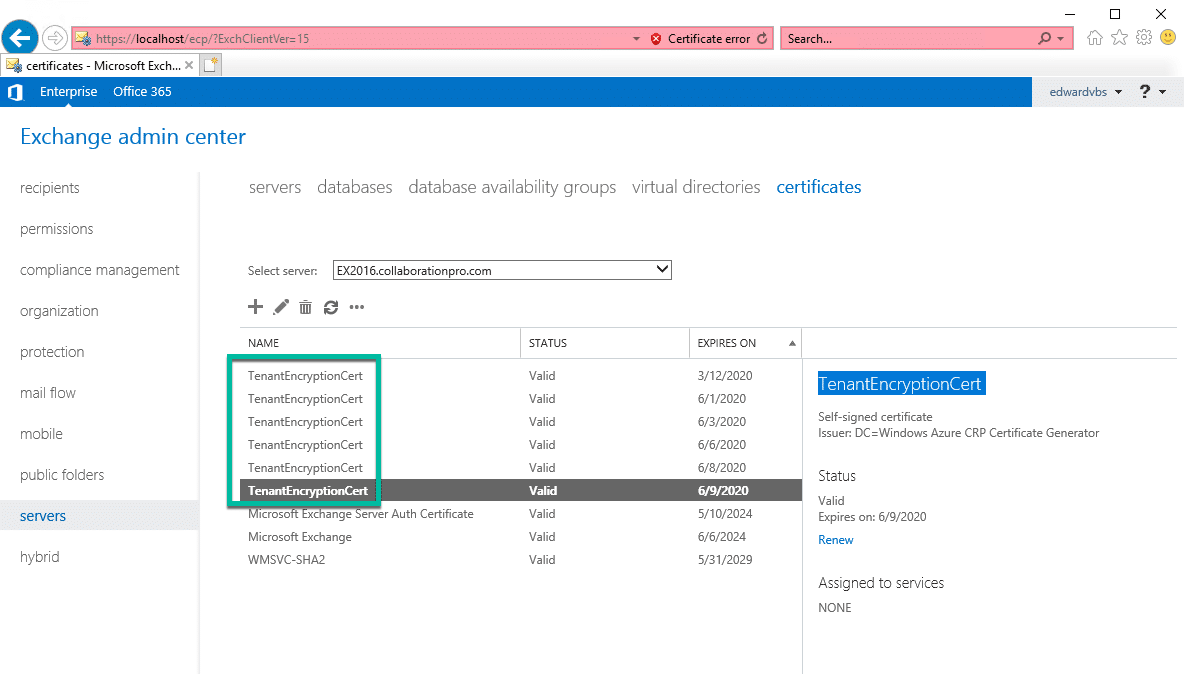Viewport: 1184px width, 674px height.
Task: Click the browser favorites star icon
Action: [x=1119, y=37]
